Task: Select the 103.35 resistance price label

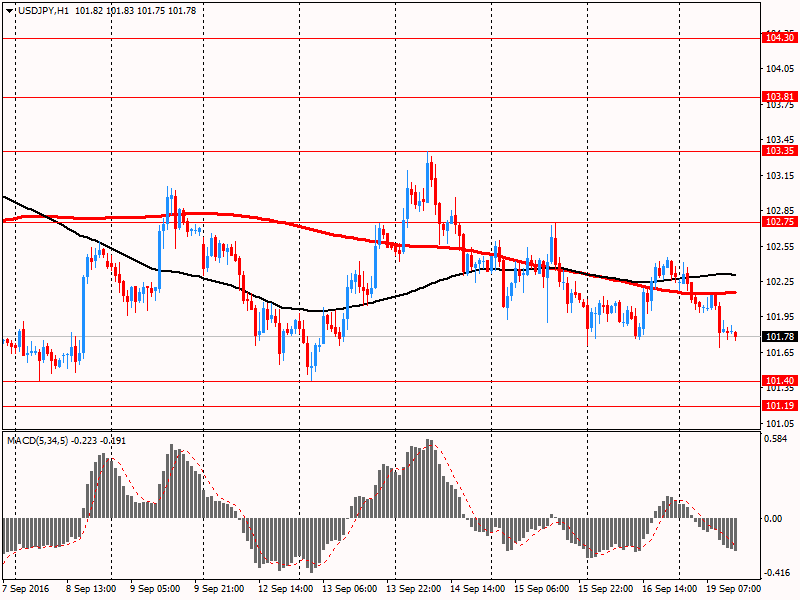Action: pos(780,151)
